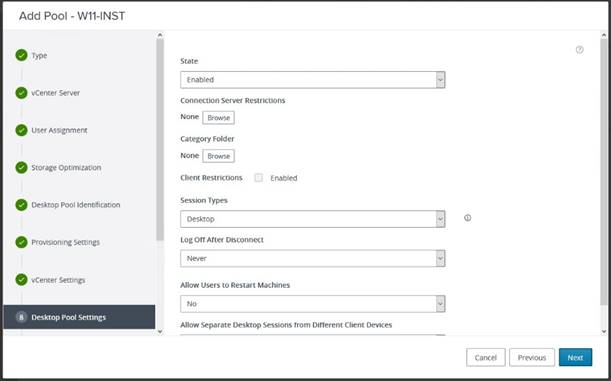Browse for a Category Folder
This screenshot has height=381, width=611.
click(x=218, y=156)
